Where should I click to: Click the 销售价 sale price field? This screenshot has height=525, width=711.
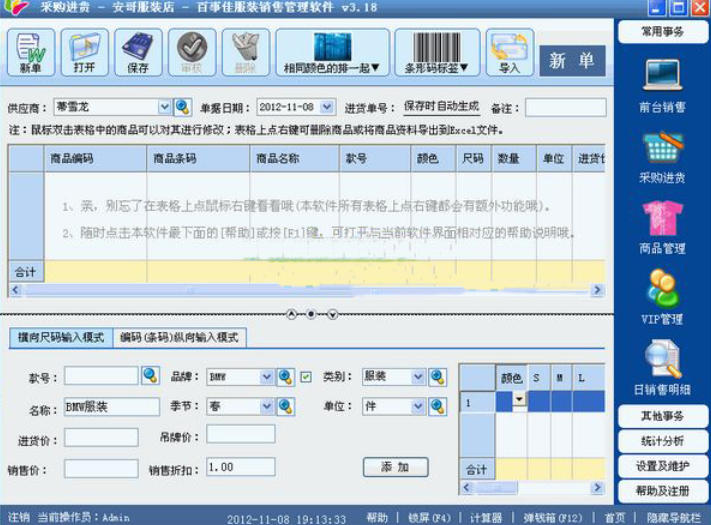[x=101, y=468]
